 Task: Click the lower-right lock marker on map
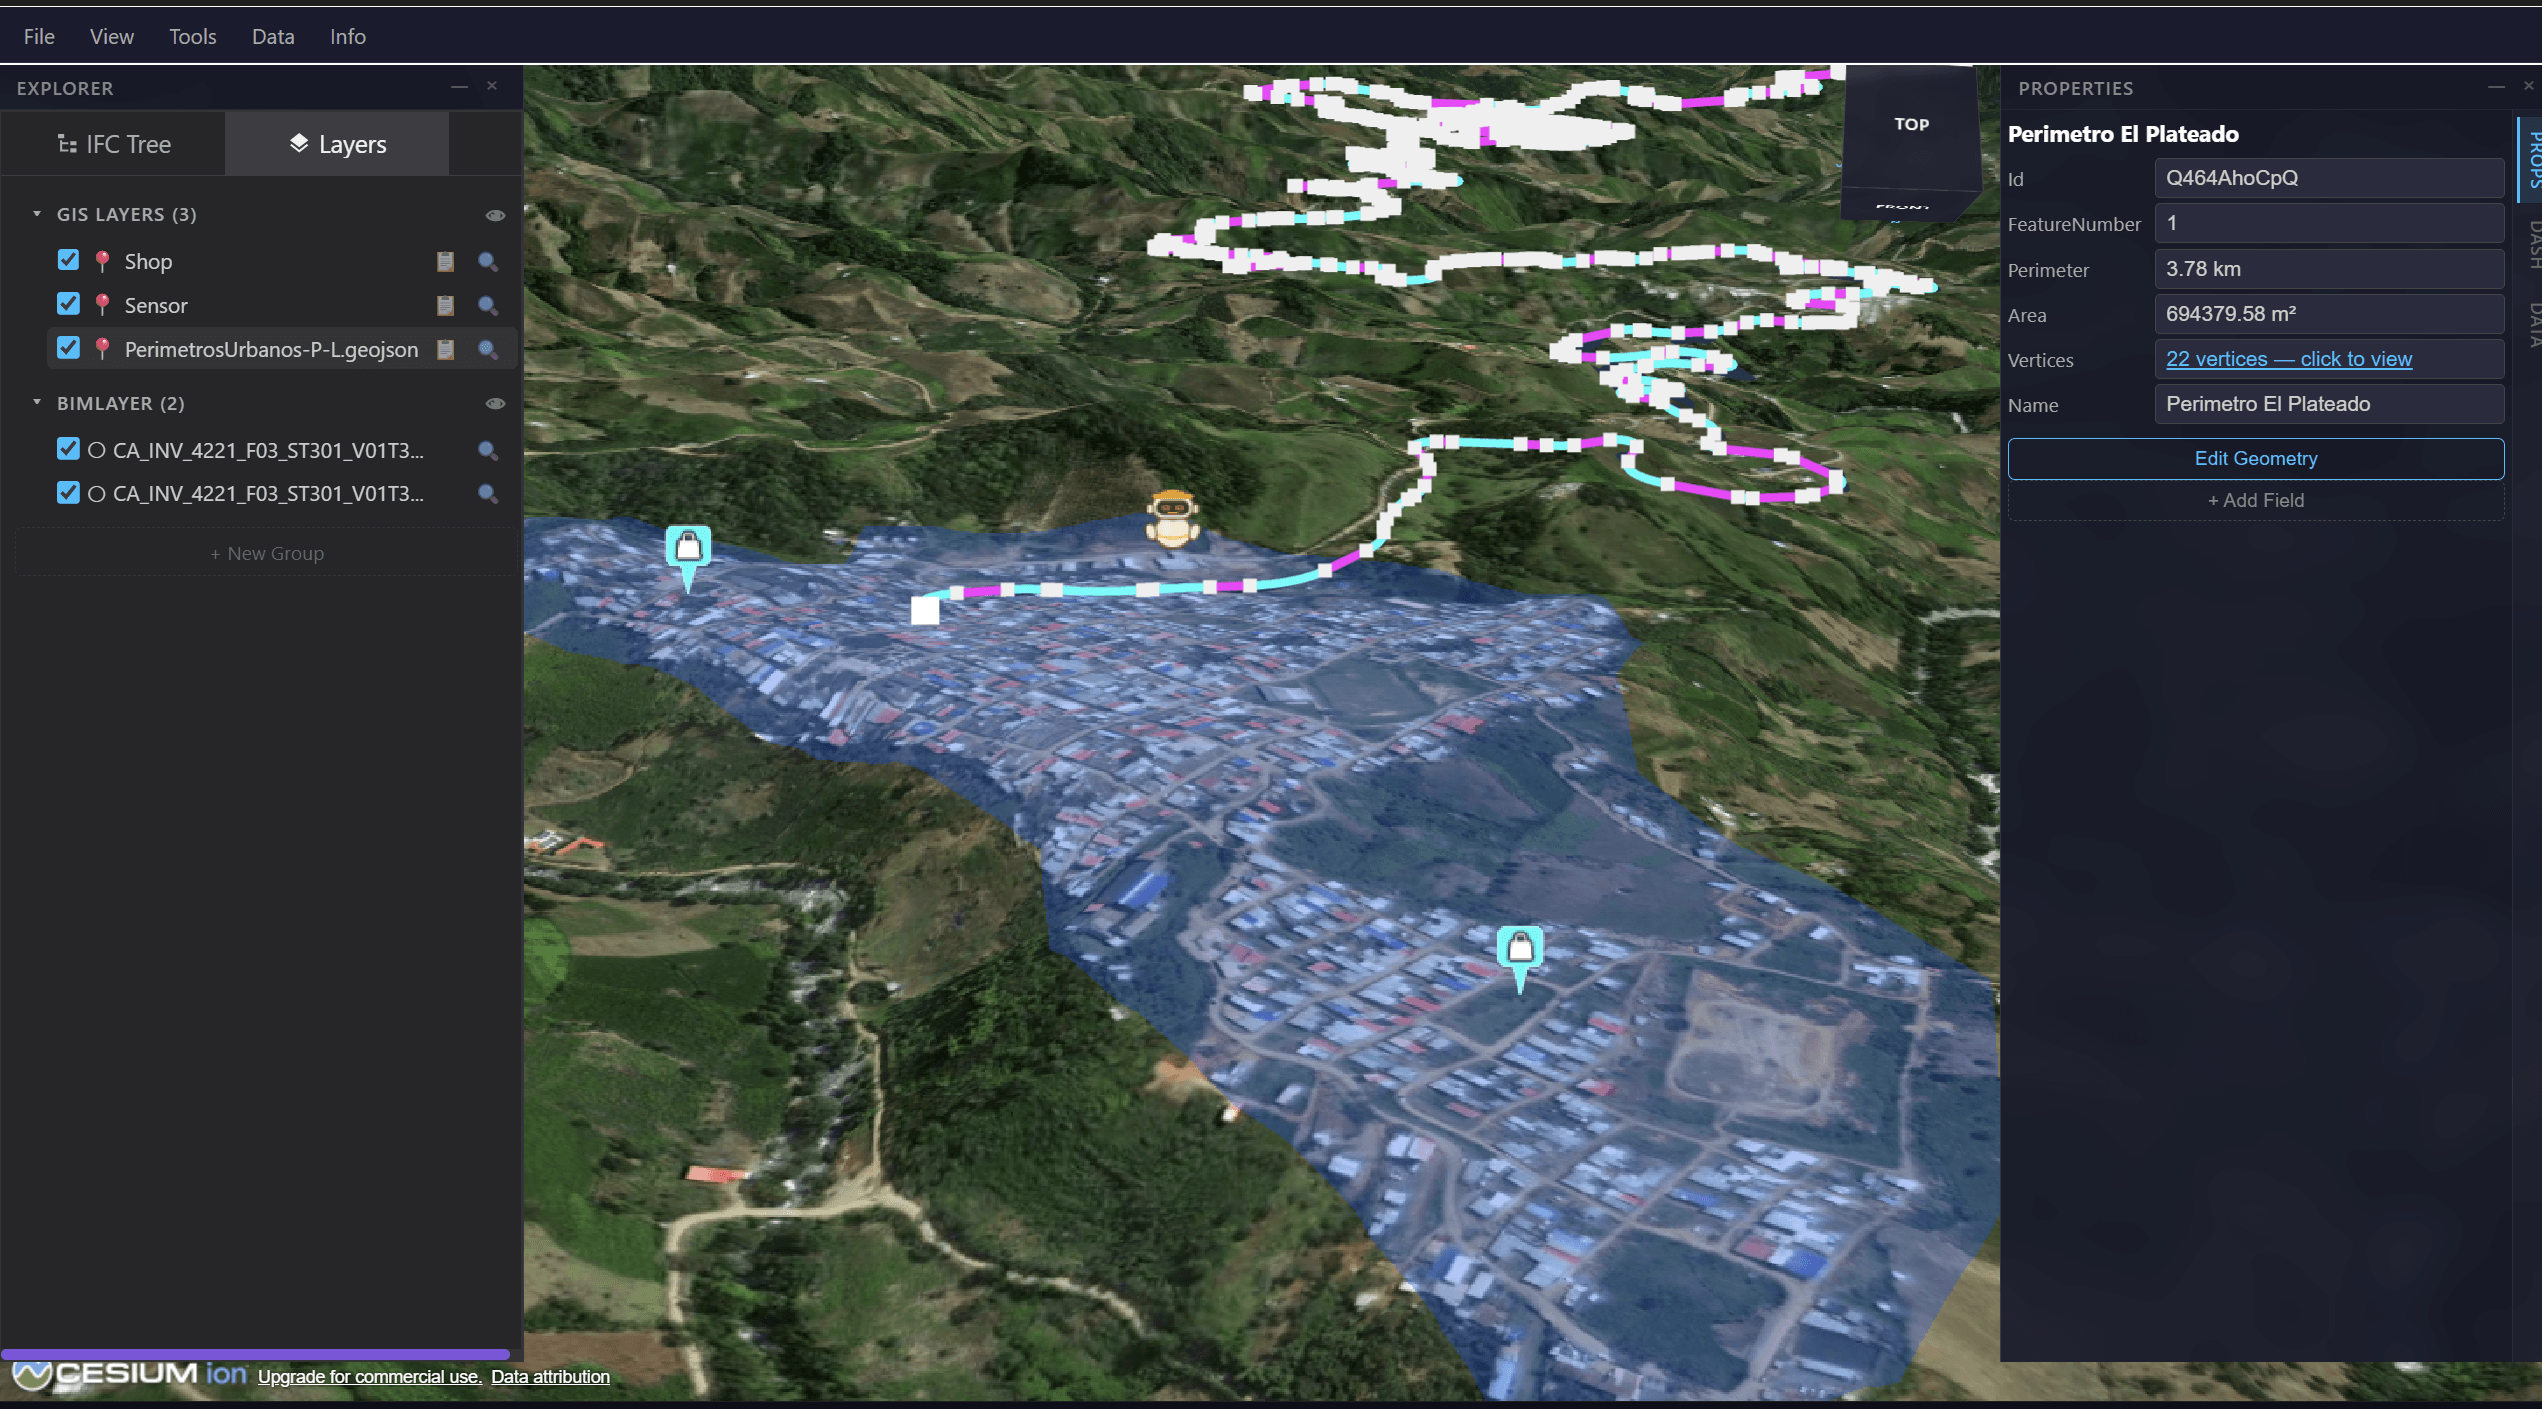(x=1520, y=958)
